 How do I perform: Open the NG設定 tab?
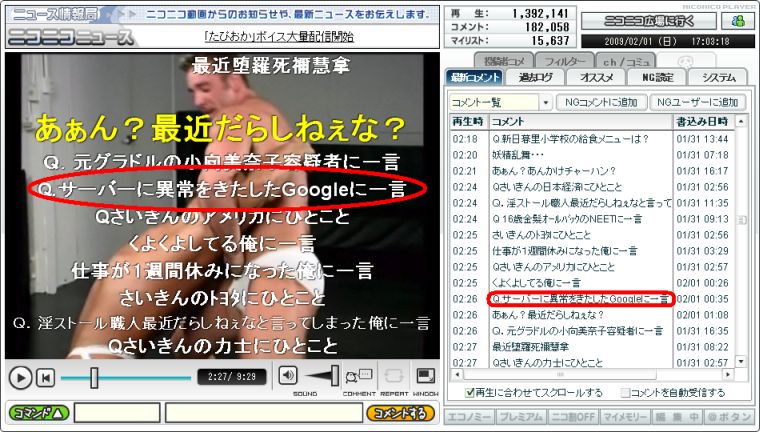(x=657, y=78)
